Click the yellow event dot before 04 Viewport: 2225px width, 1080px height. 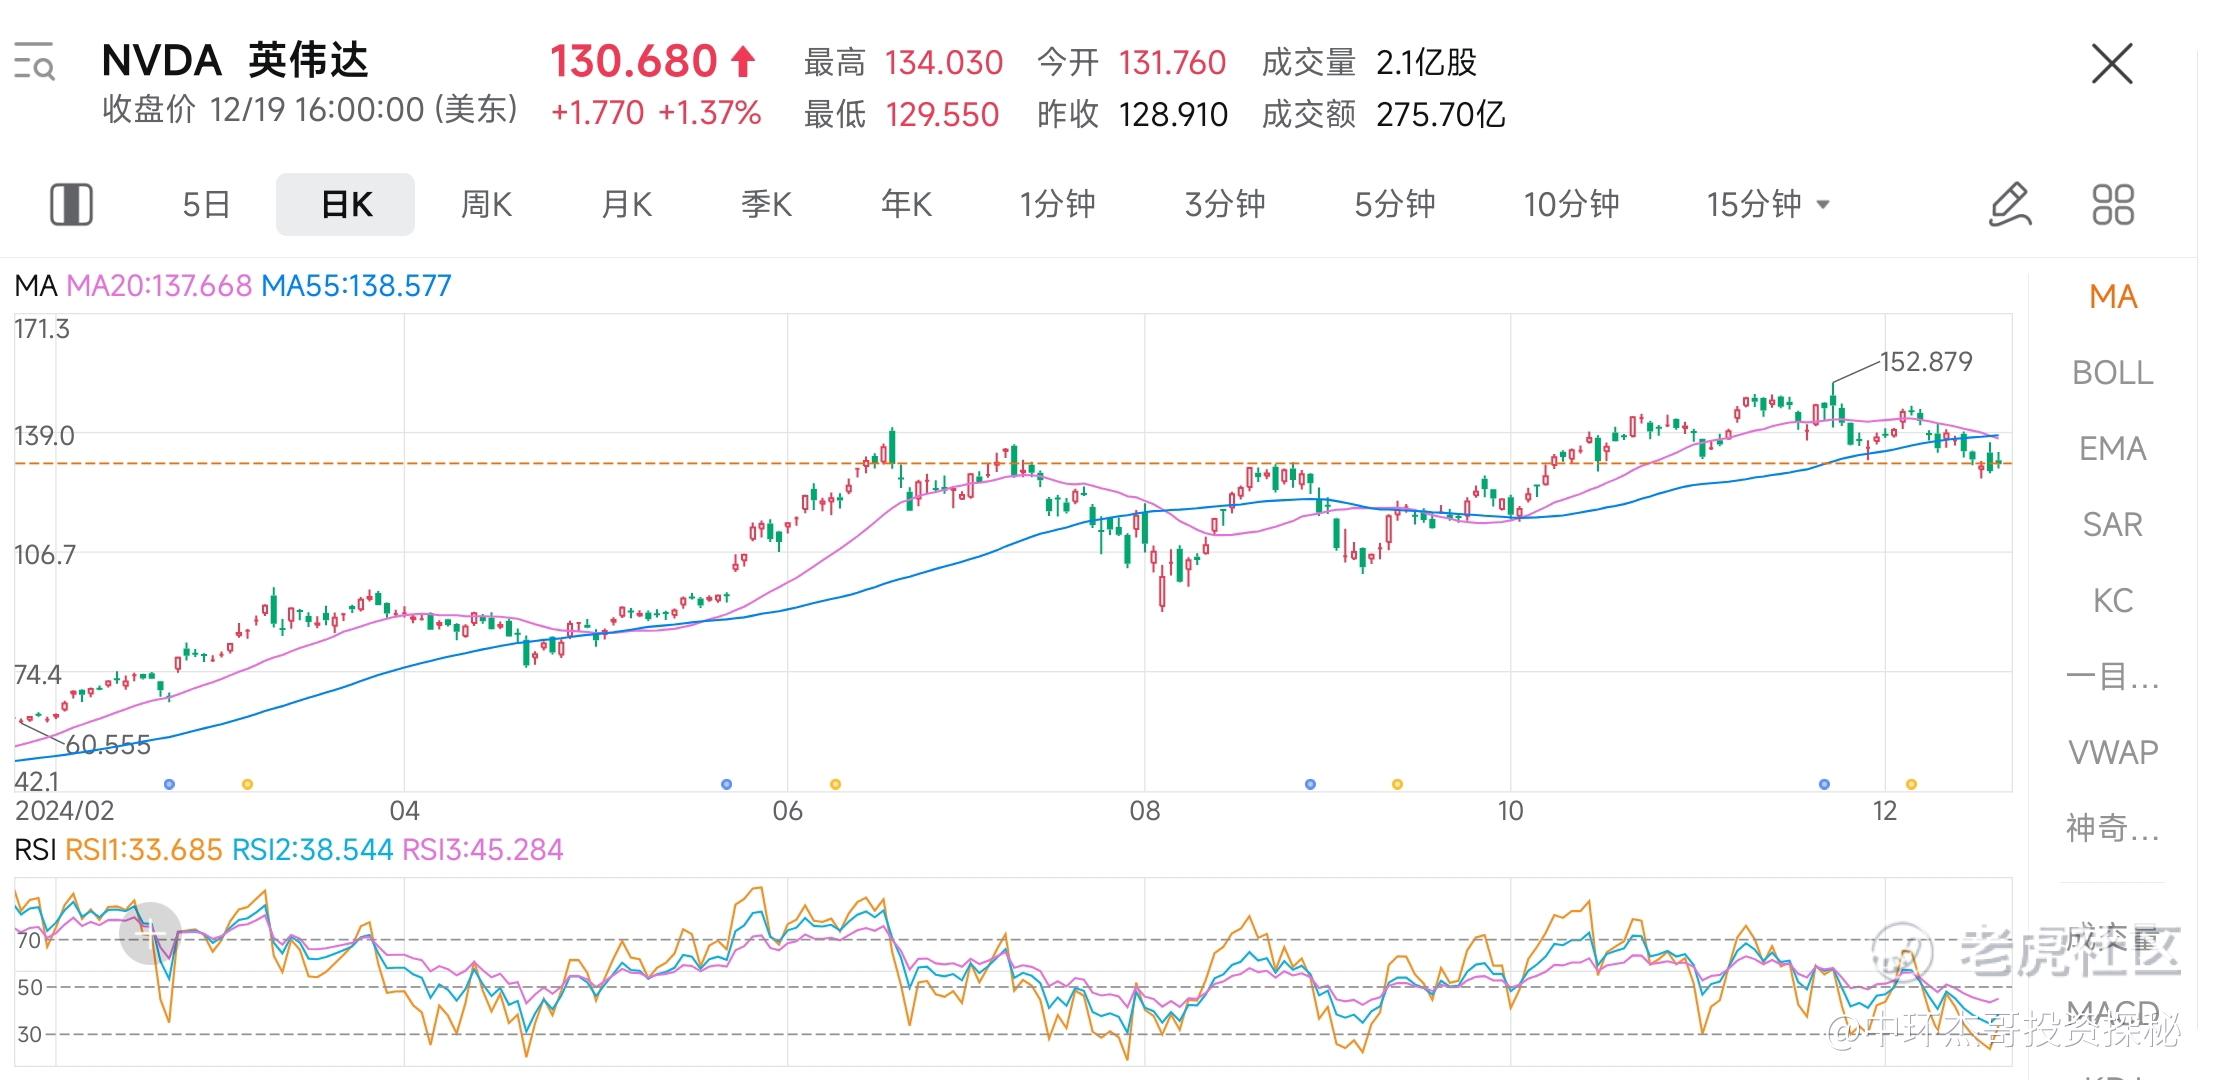click(x=248, y=784)
